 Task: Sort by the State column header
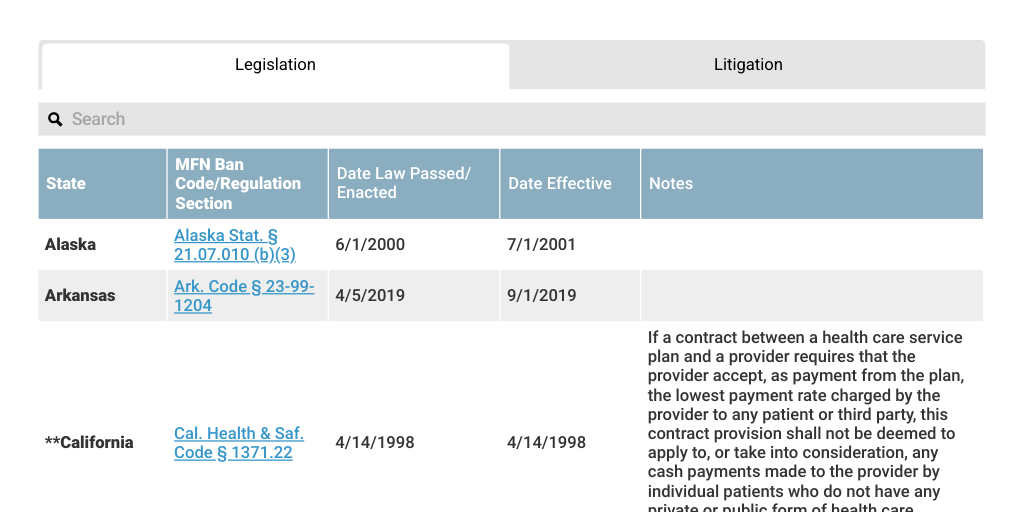pos(66,184)
